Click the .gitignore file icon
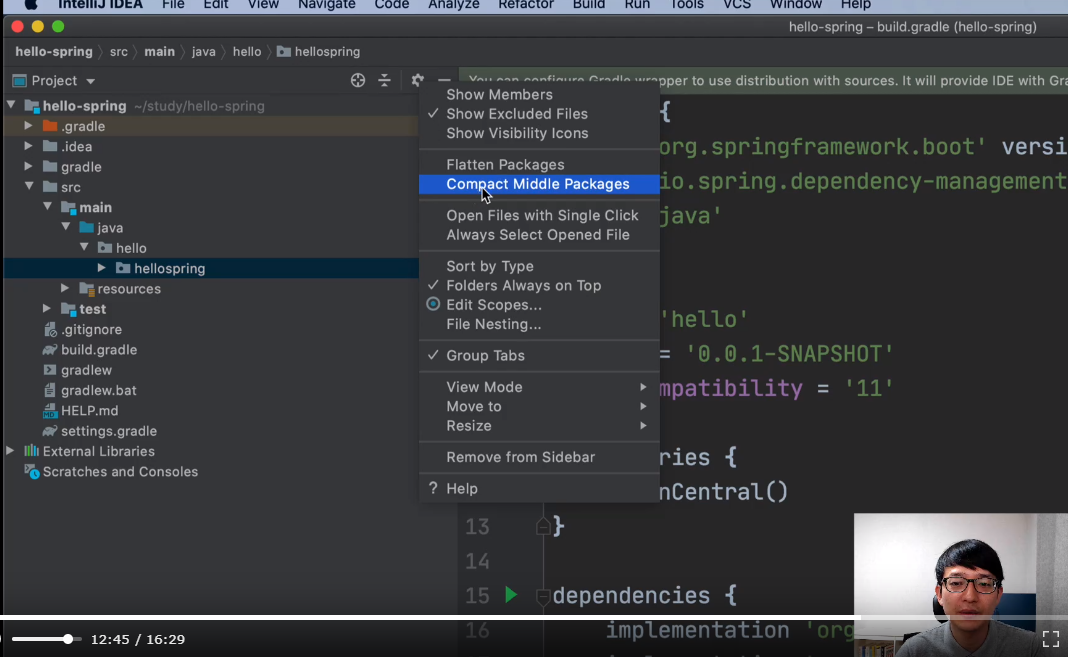This screenshot has height=657, width=1068. (50, 330)
